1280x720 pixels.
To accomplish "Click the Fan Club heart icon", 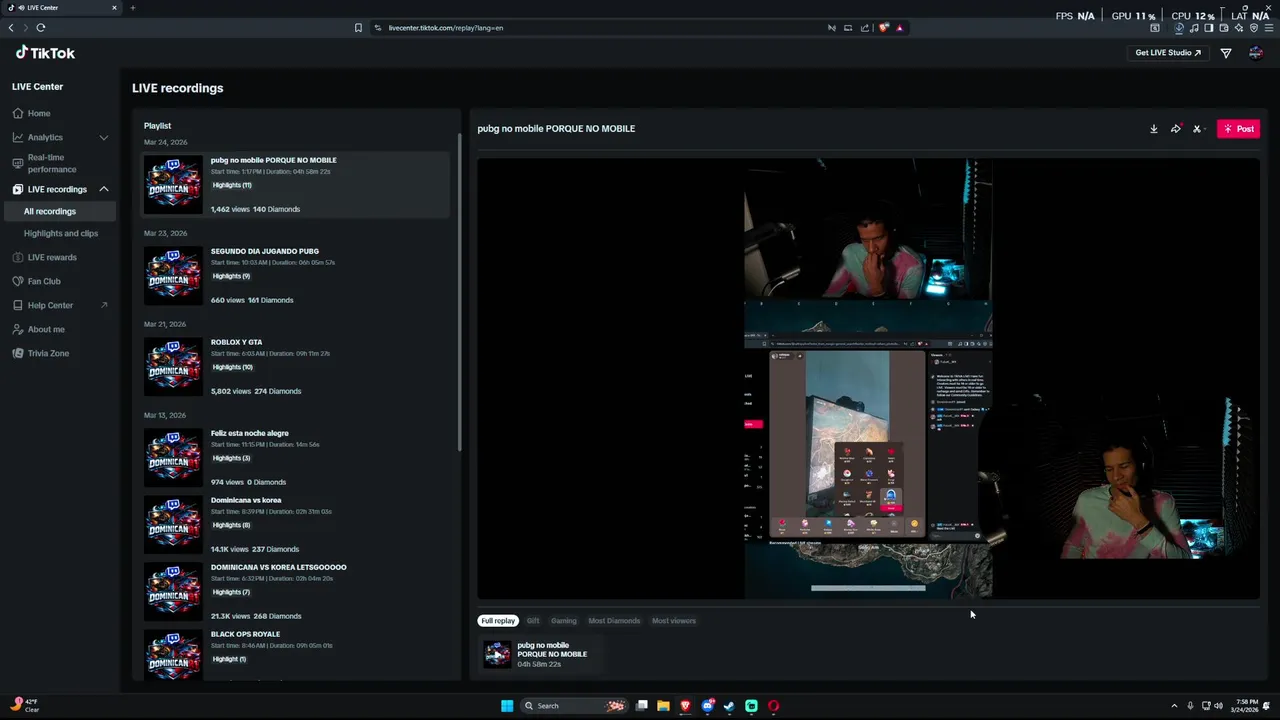I will [18, 281].
